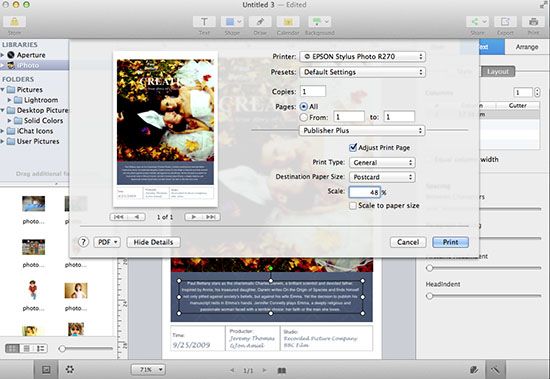The width and height of the screenshot is (550, 379).
Task: Adjust the thumbnail size slider
Action: point(62,348)
